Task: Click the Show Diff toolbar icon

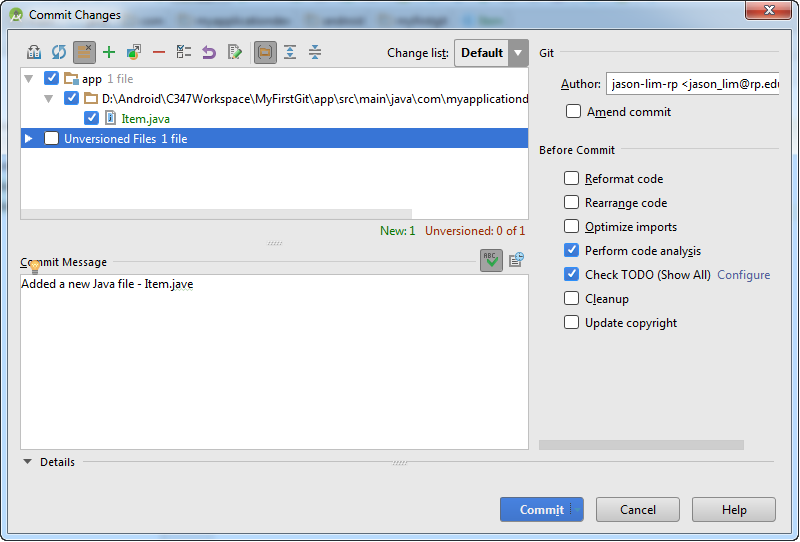Action: tap(34, 53)
